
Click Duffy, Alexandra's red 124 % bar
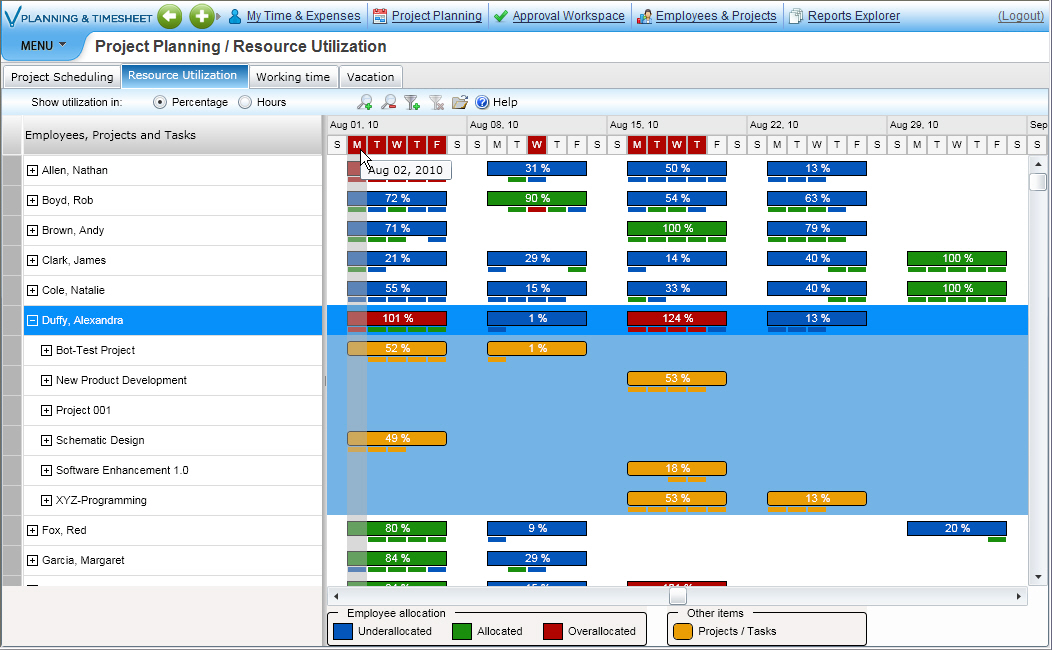[677, 319]
